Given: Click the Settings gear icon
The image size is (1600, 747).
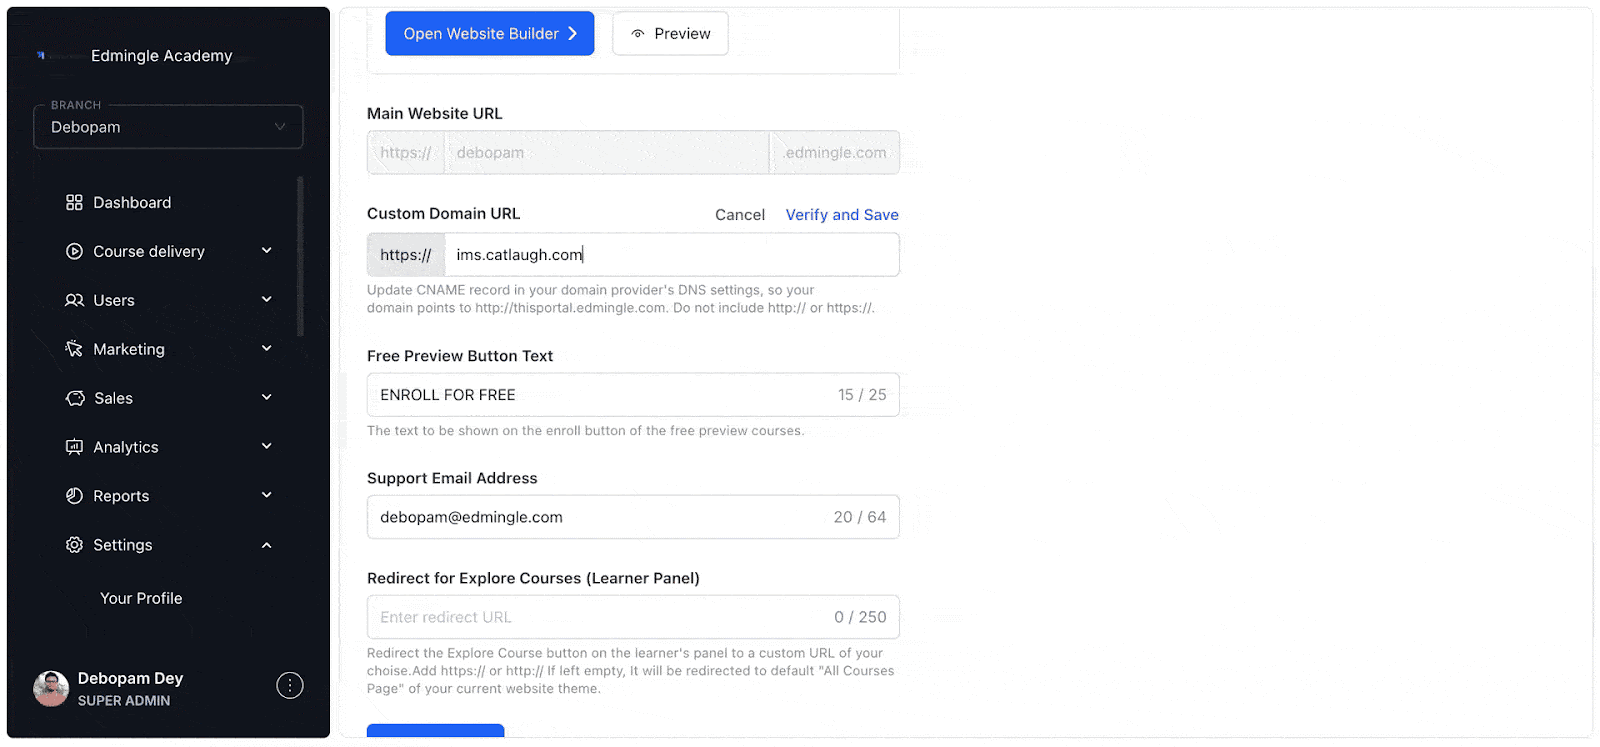Looking at the screenshot, I should 74,545.
